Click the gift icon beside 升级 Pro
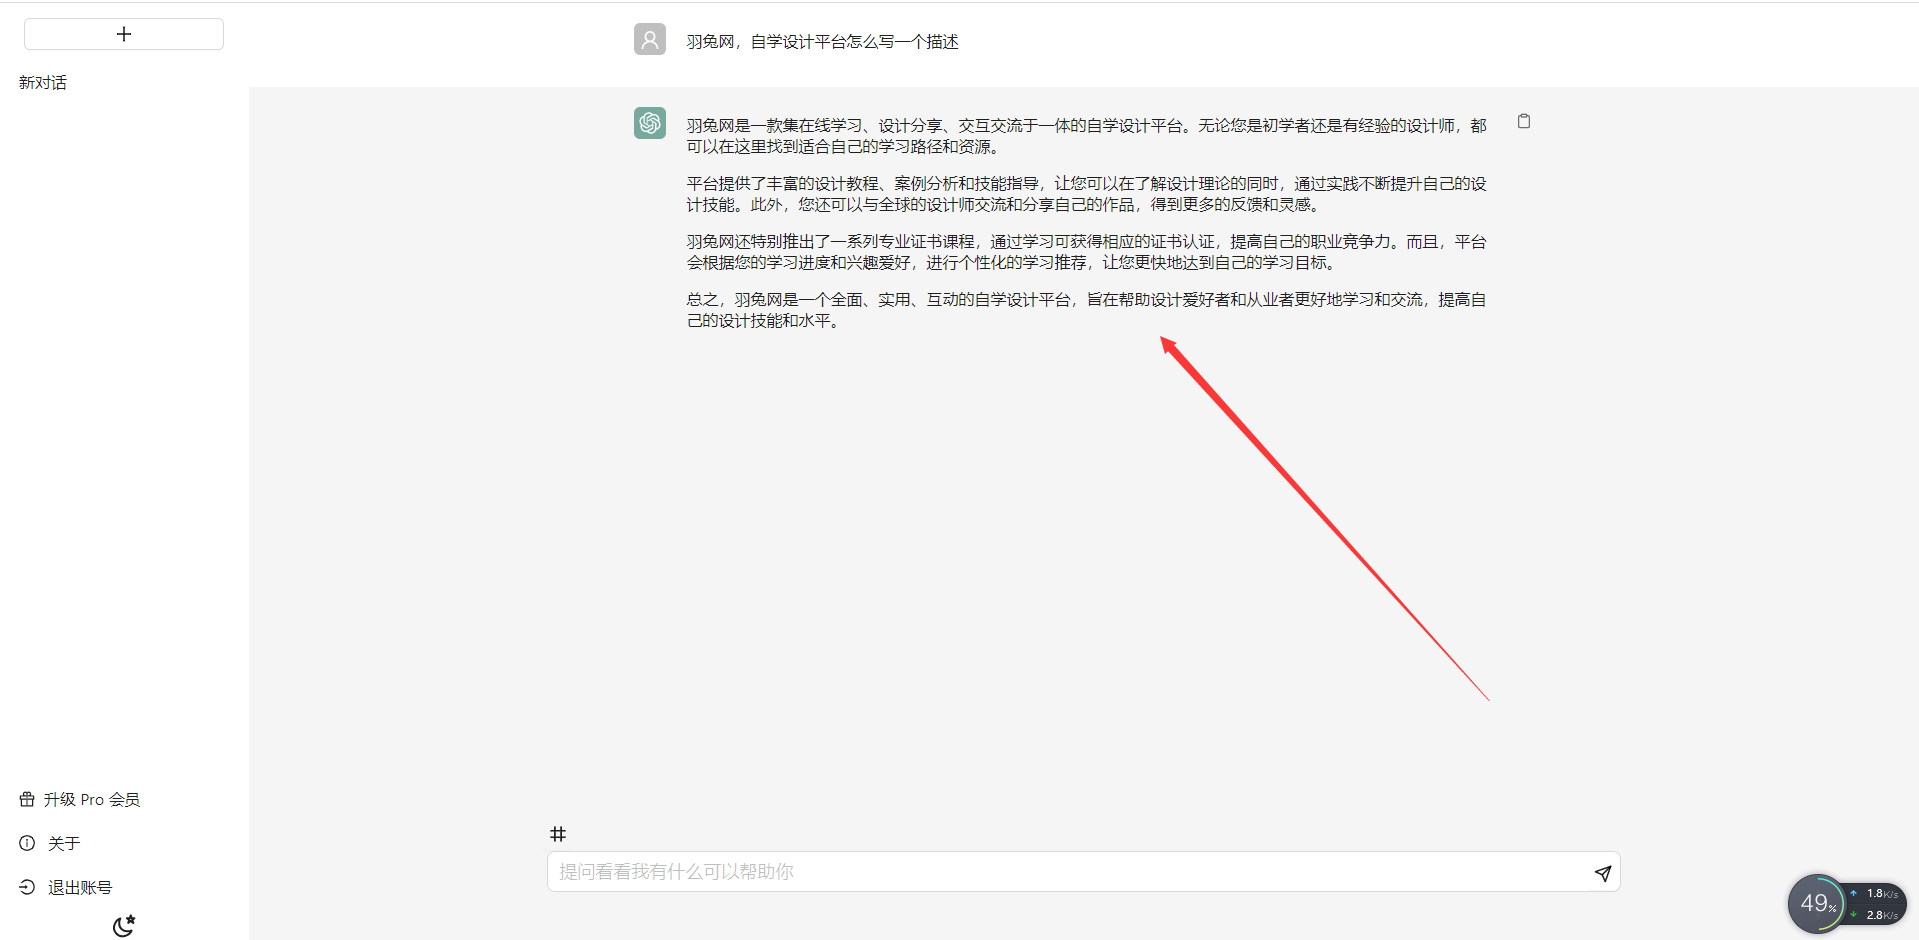Screen dimensions: 1919x940 pyautogui.click(x=27, y=800)
